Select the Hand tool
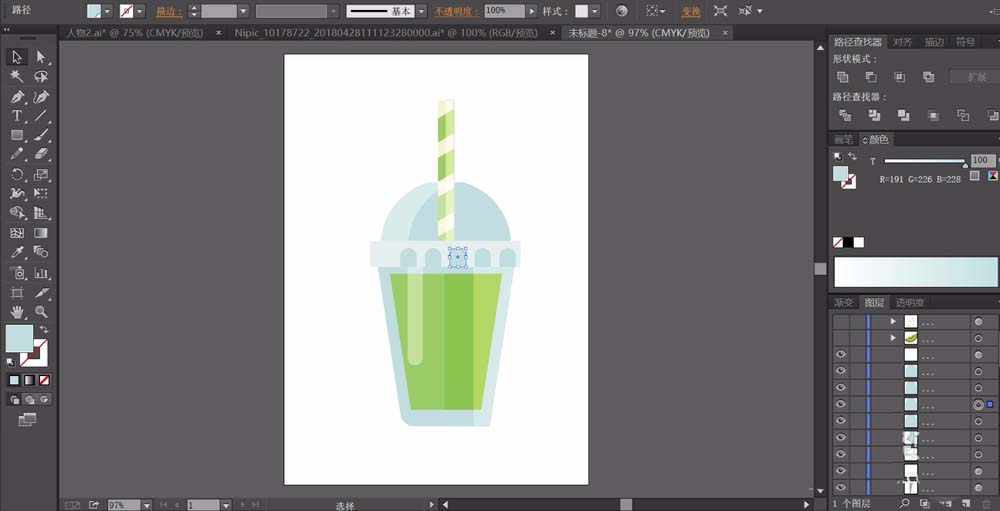 pos(17,312)
